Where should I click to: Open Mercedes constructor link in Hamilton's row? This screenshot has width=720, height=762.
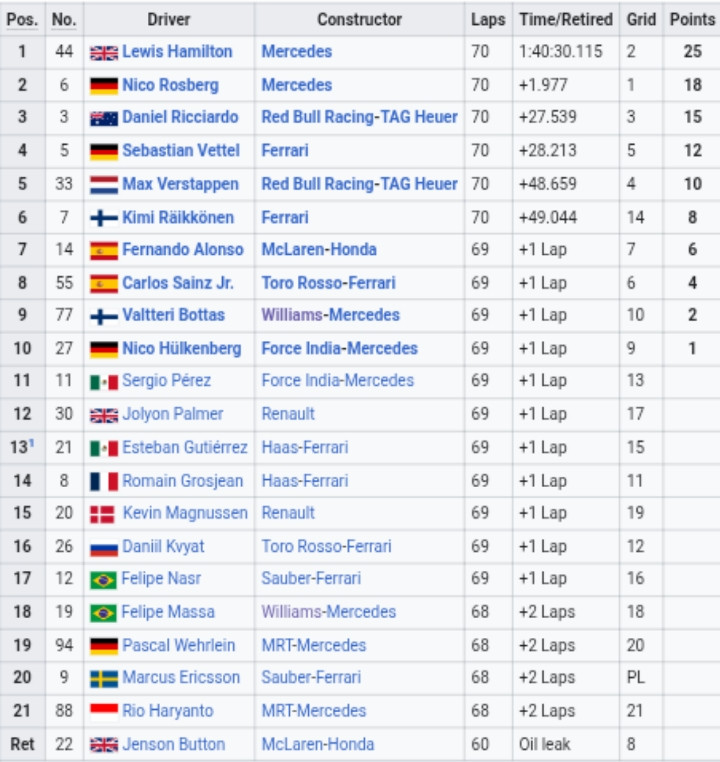pos(297,52)
